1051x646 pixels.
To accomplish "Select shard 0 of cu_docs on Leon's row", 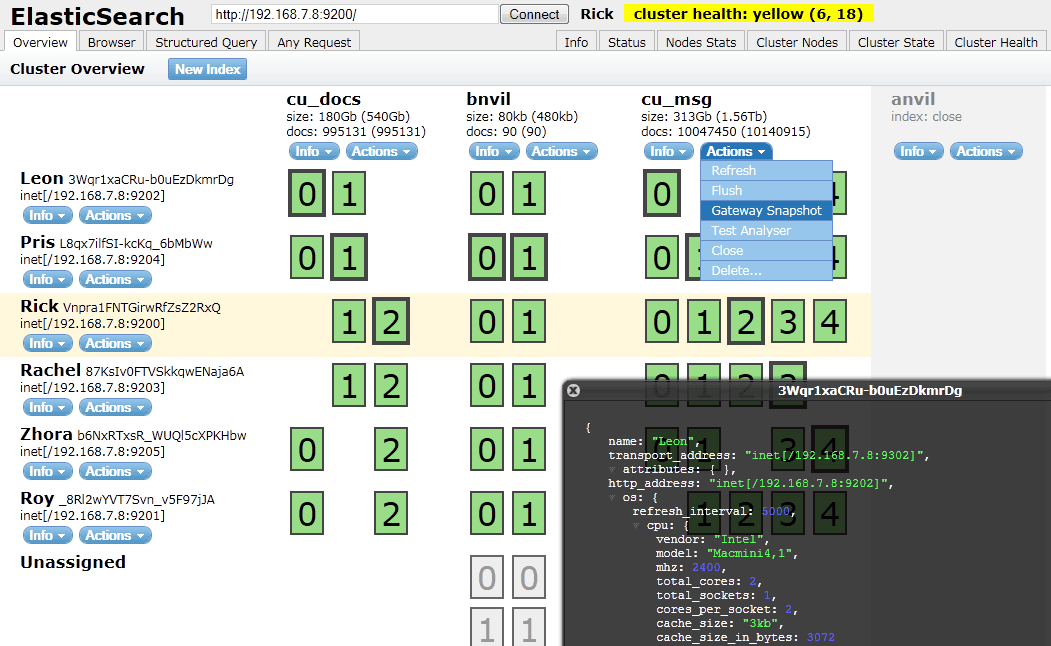I will (307, 192).
